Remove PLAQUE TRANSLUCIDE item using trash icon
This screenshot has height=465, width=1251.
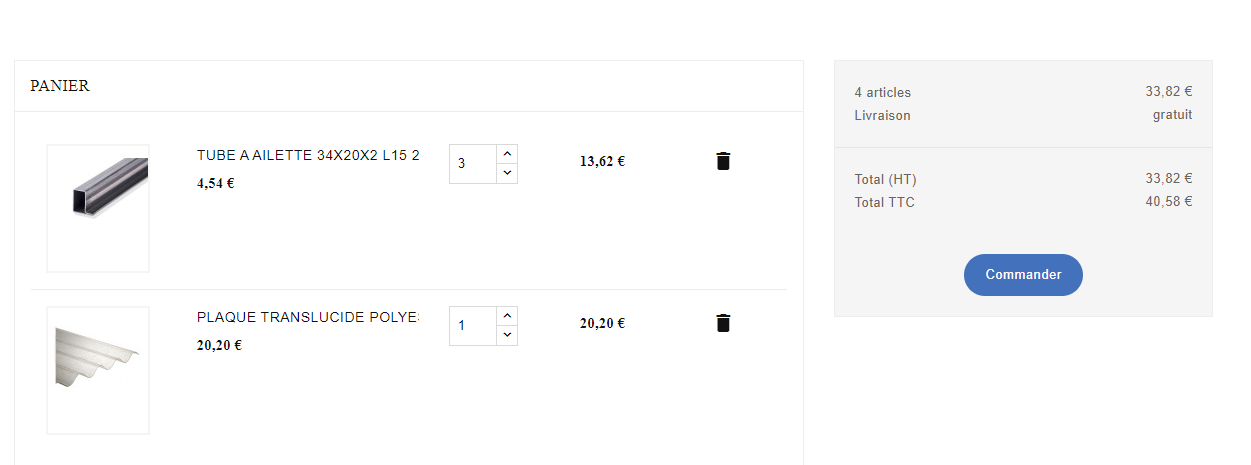(723, 323)
